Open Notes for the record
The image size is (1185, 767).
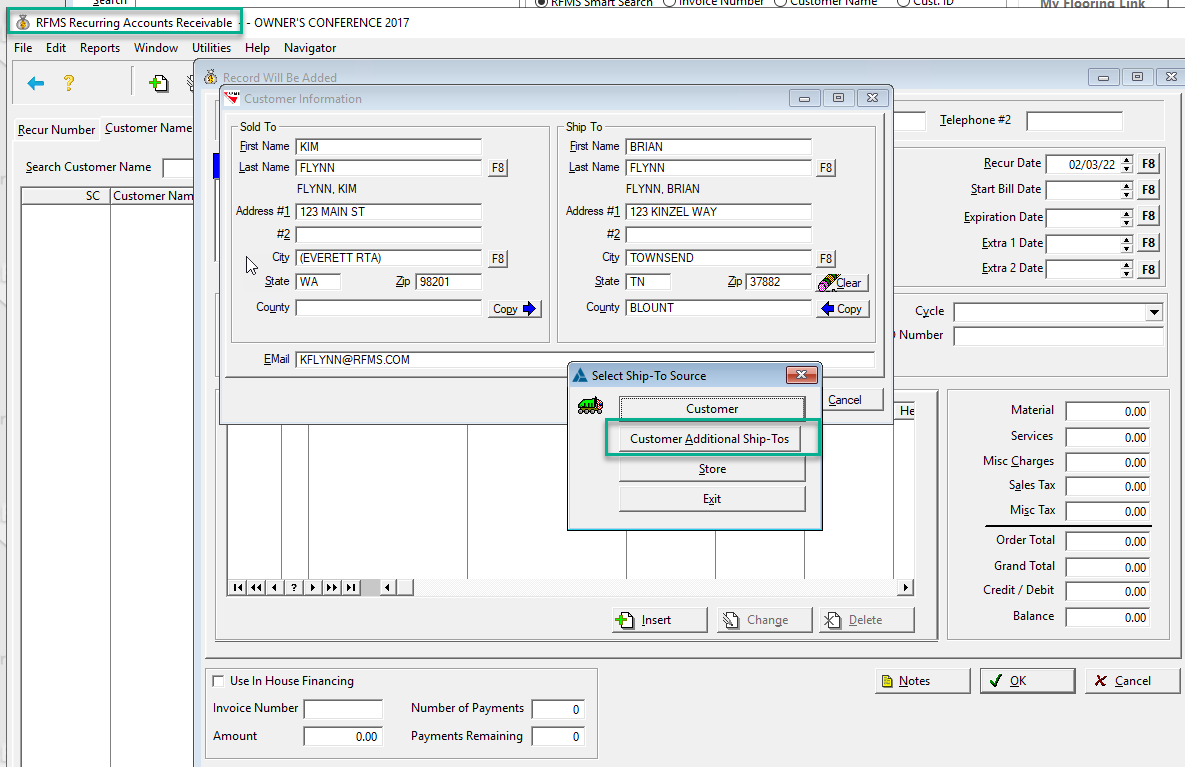pyautogui.click(x=923, y=681)
